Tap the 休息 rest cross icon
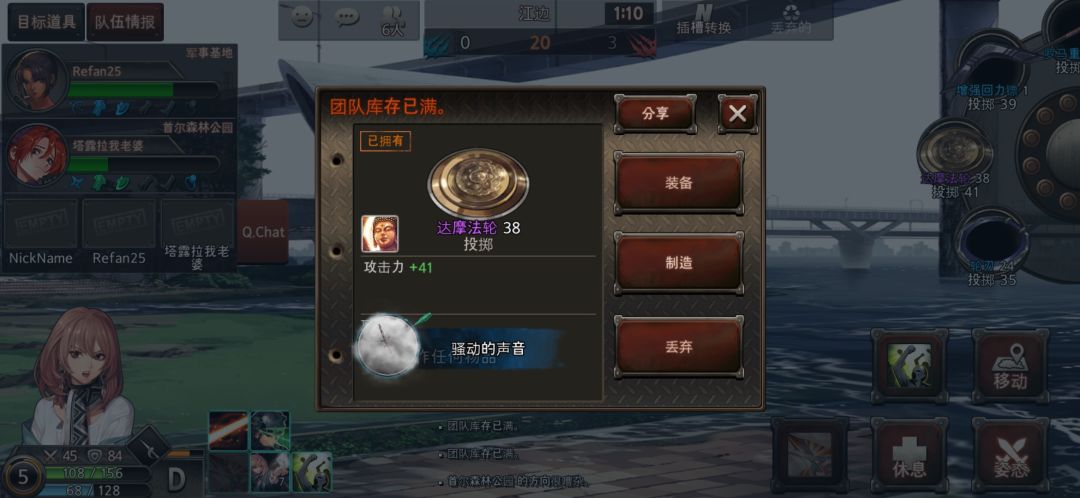The height and width of the screenshot is (498, 1080). pos(908,454)
